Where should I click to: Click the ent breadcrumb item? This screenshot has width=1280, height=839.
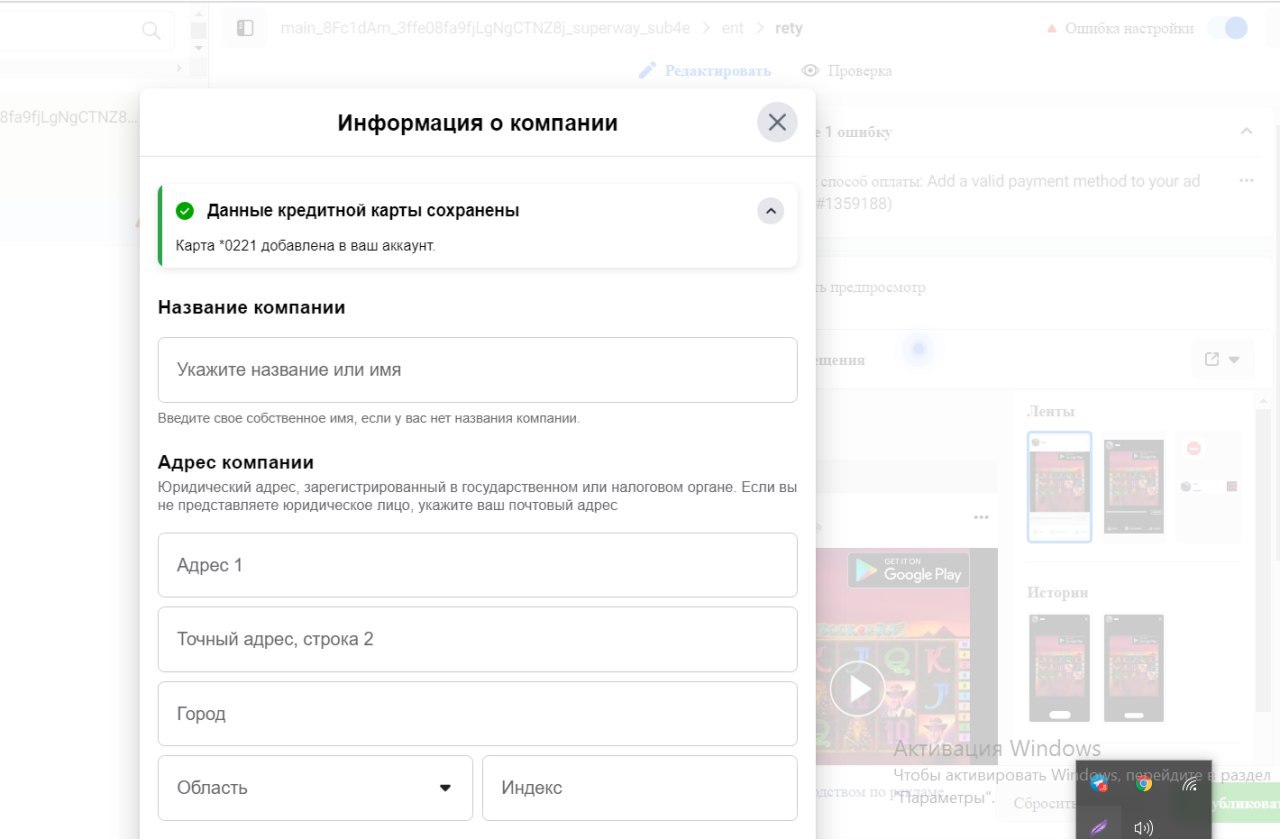733,28
